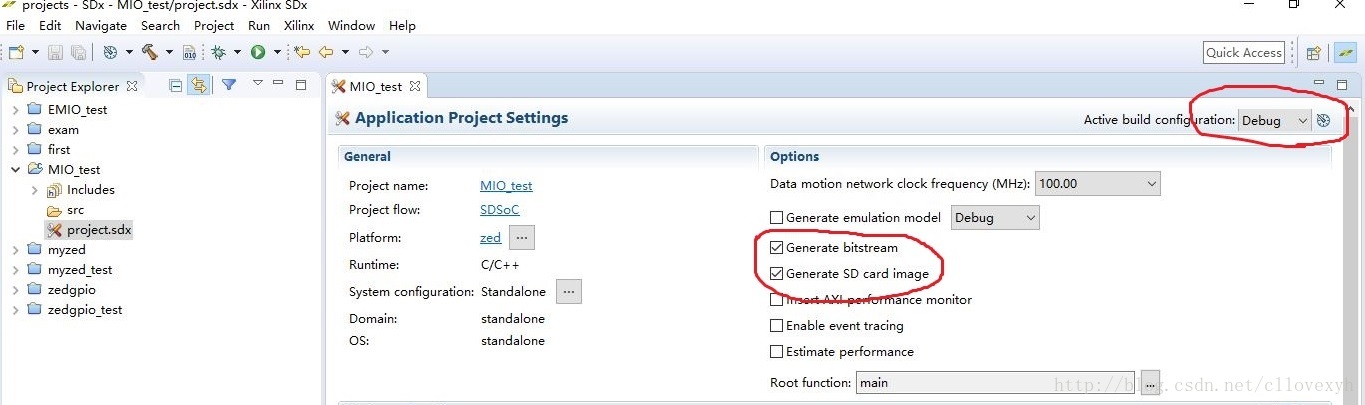Select project.sdx file in tree
The image size is (1365, 405).
pyautogui.click(x=88, y=229)
